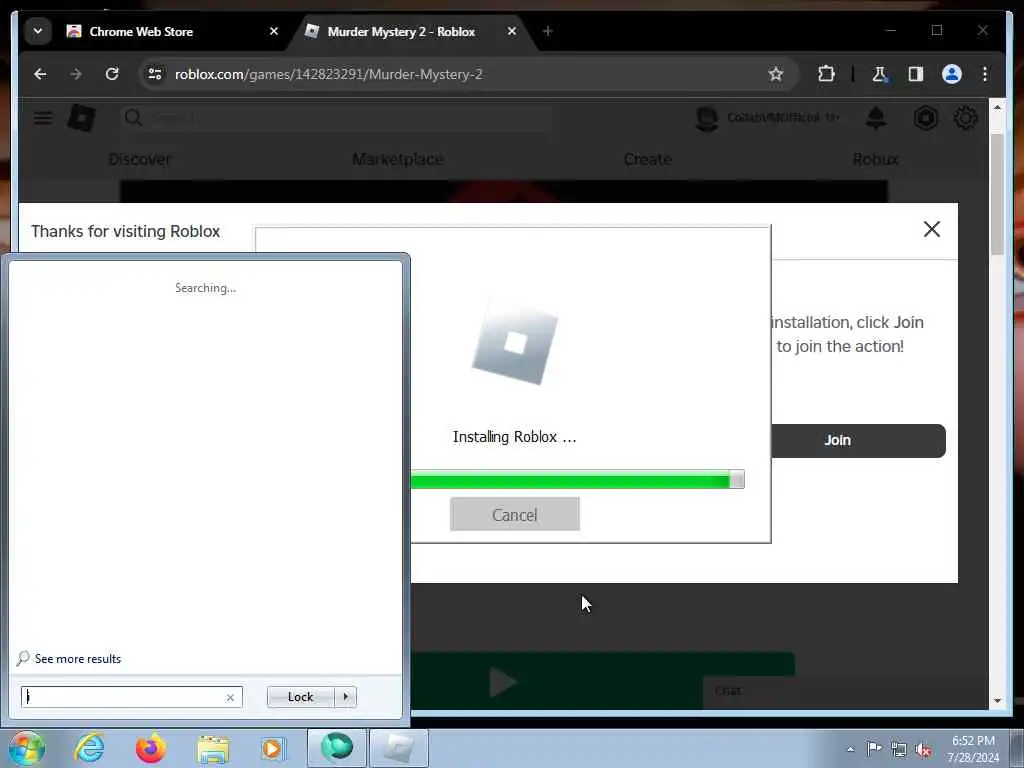Screen dimensions: 1024x768
Task: Open the Chrome profile avatar
Action: coord(952,74)
